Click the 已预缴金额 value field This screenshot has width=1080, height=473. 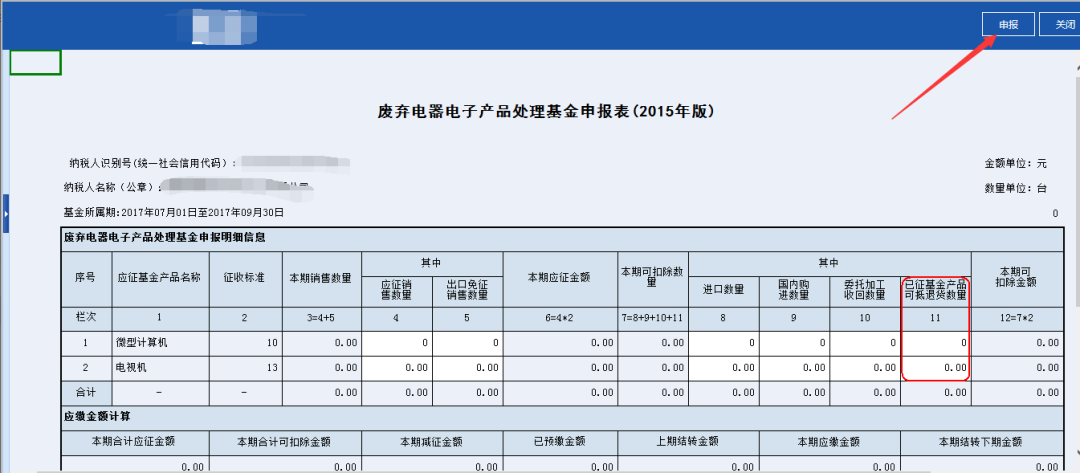pos(560,465)
